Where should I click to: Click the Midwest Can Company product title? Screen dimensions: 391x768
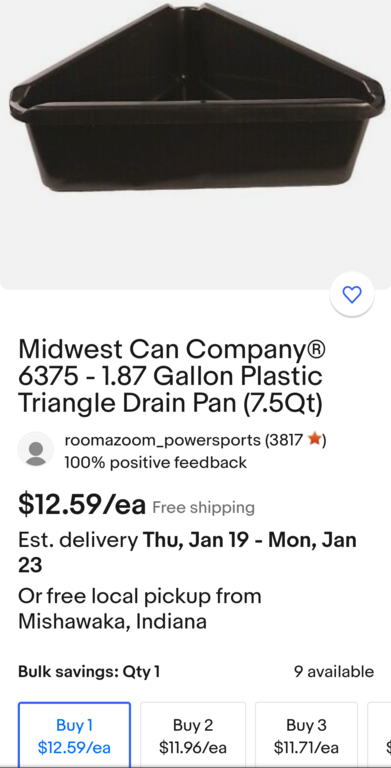(172, 376)
